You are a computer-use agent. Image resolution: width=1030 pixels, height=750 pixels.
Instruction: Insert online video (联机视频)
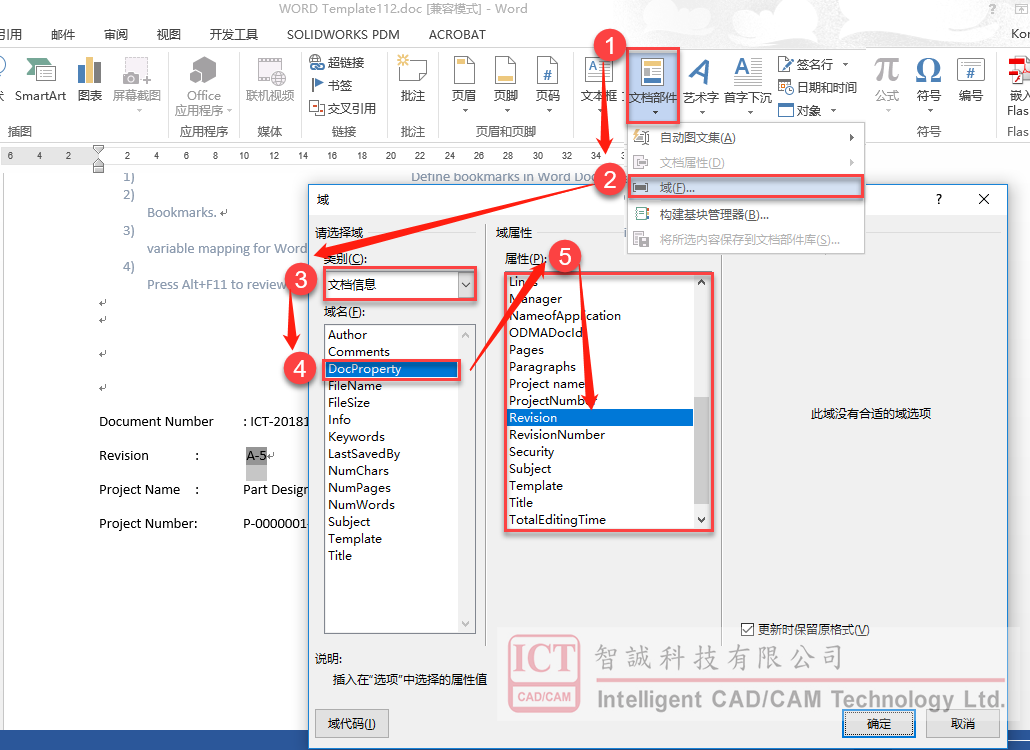270,79
